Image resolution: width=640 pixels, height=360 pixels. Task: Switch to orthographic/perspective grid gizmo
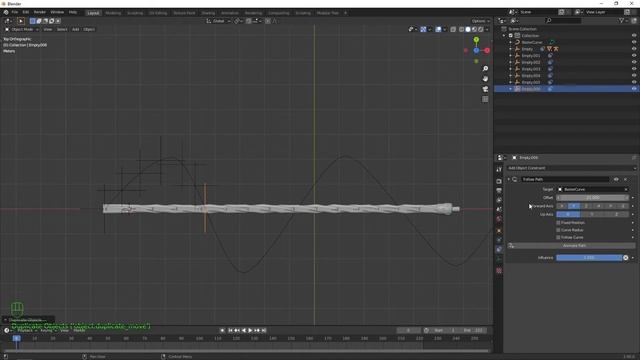485,99
